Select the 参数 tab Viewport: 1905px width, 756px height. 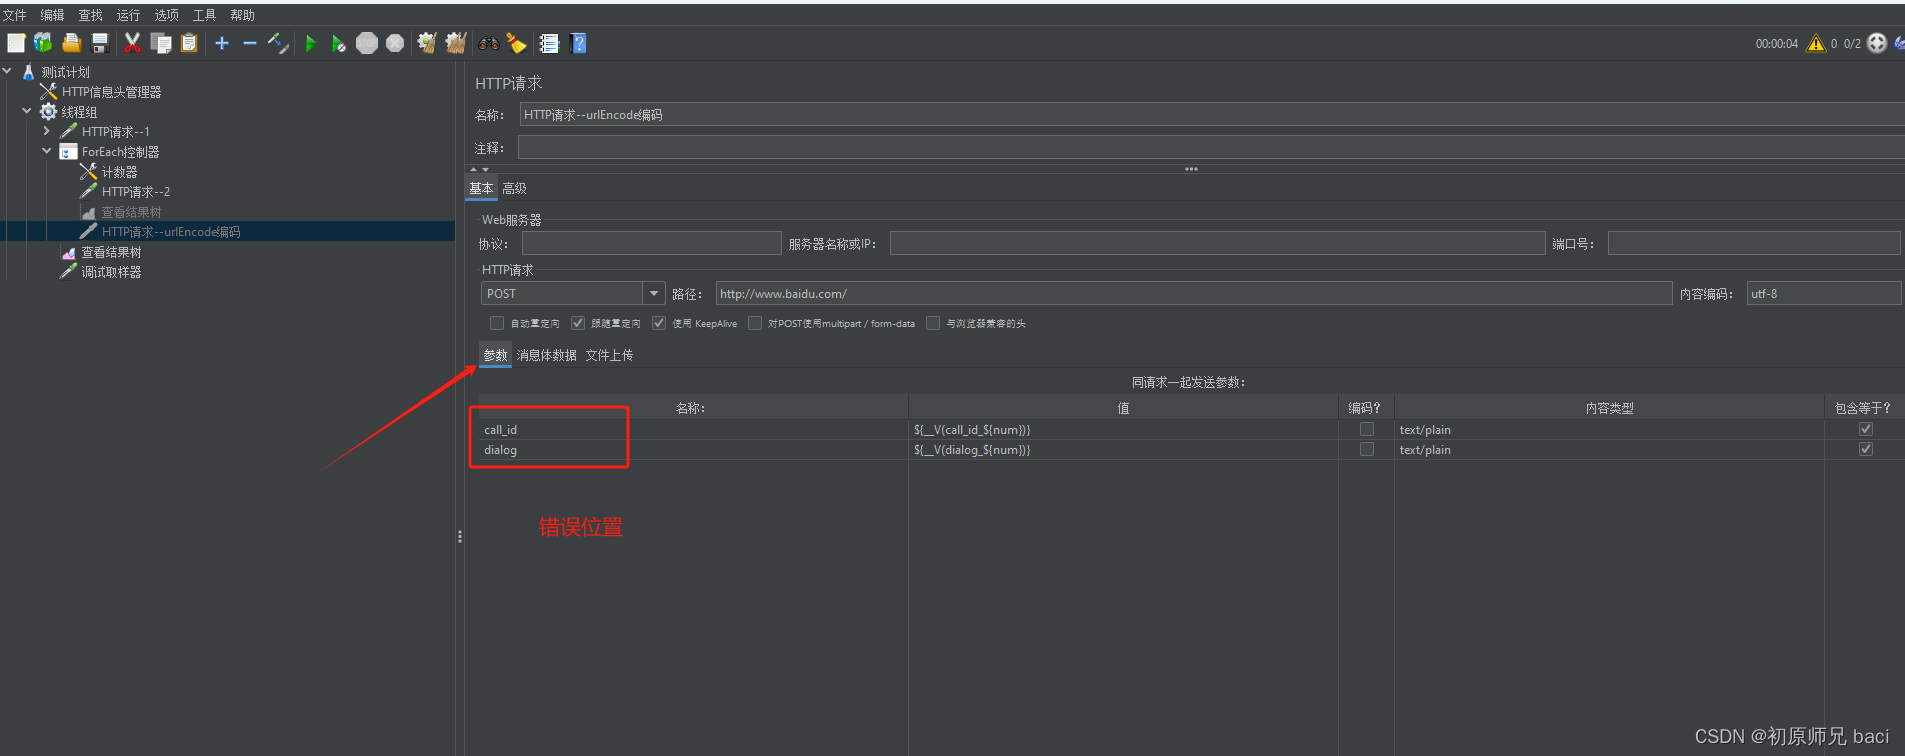pos(495,355)
